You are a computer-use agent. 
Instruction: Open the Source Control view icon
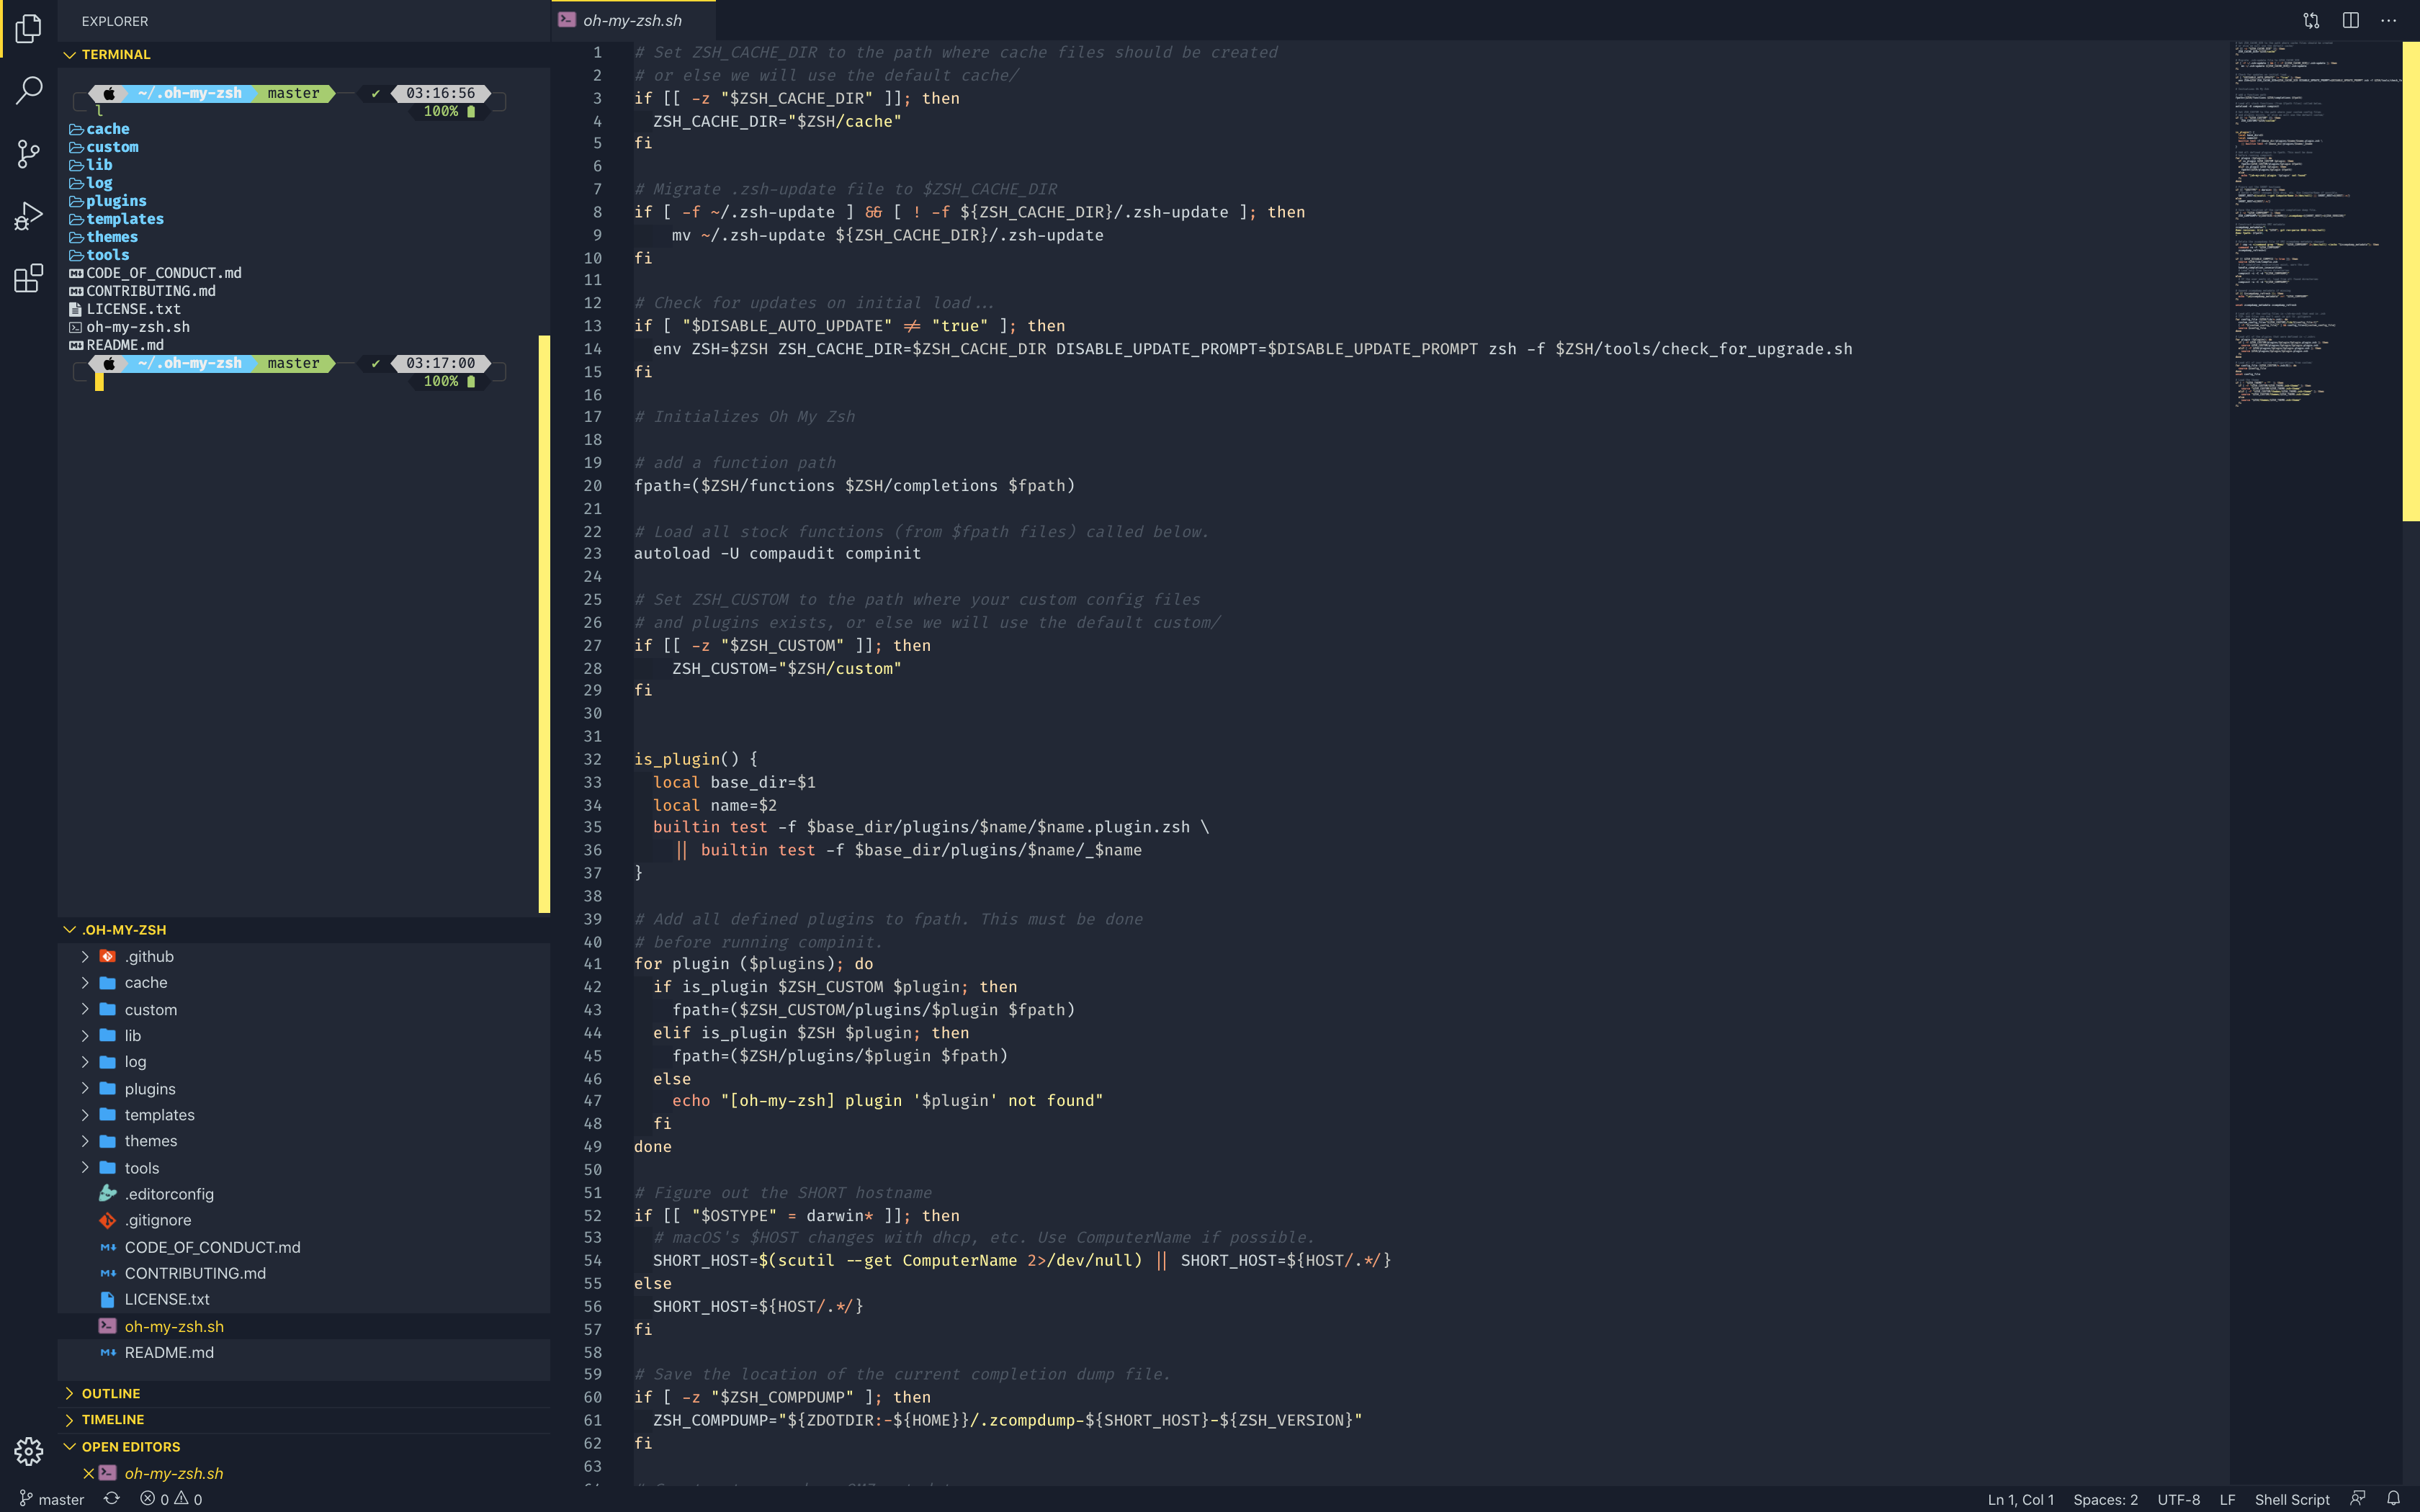point(29,153)
